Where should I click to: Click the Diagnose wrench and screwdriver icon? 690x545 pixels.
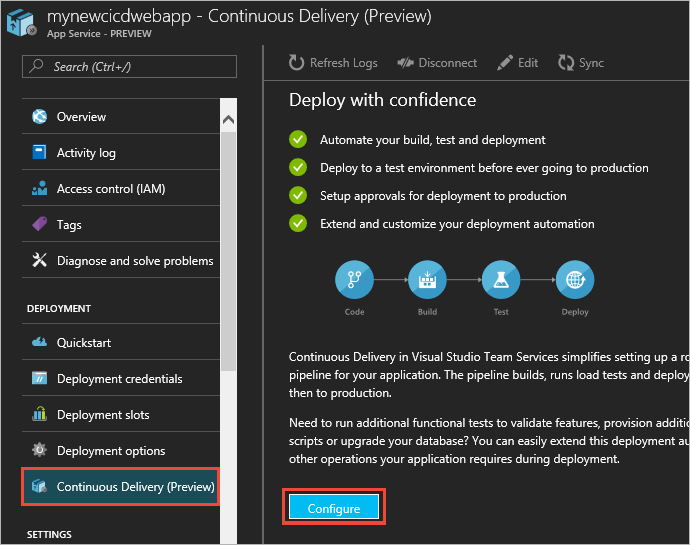pos(39,260)
